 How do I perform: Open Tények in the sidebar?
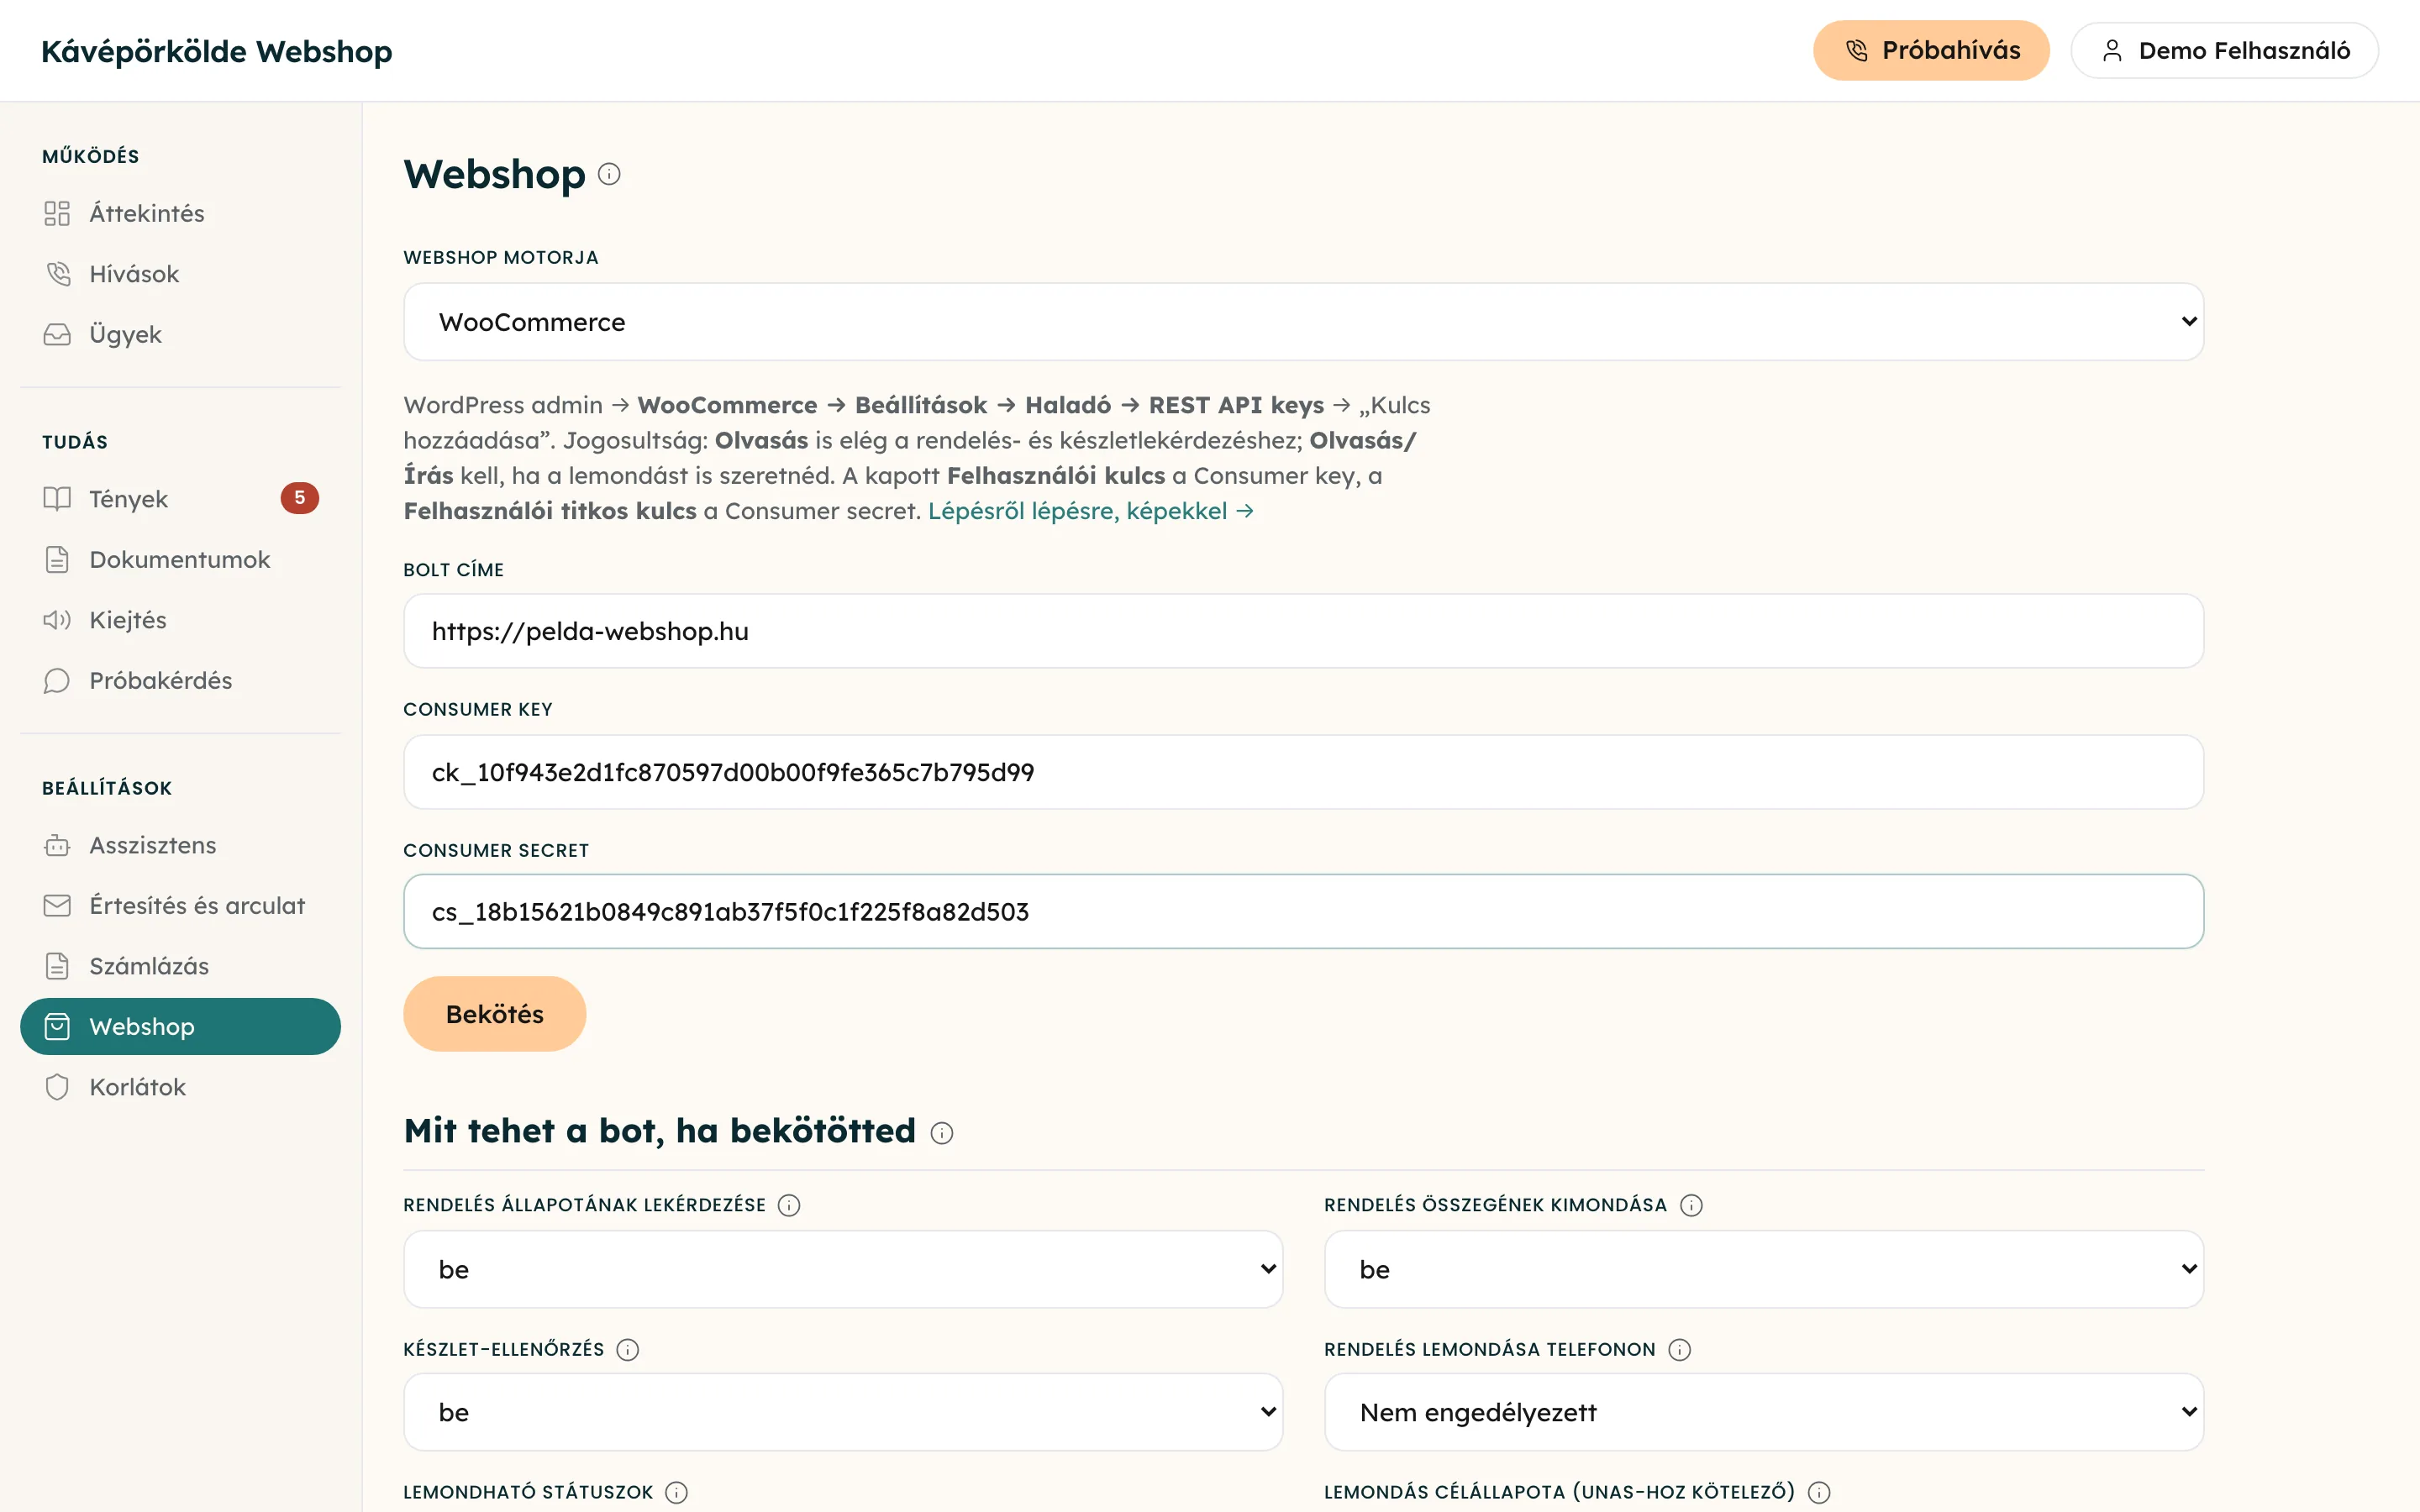point(180,499)
